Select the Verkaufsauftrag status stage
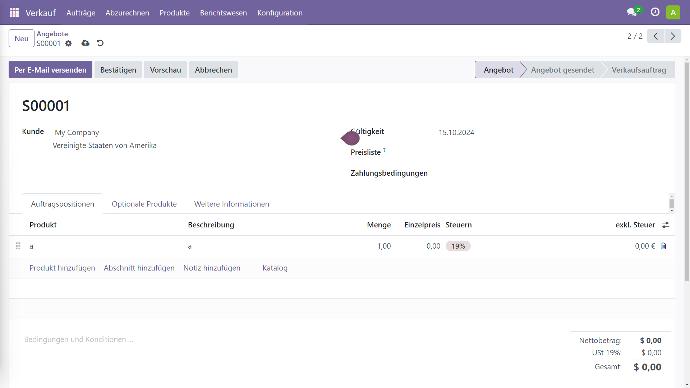This screenshot has height=388, width=690. coord(639,70)
